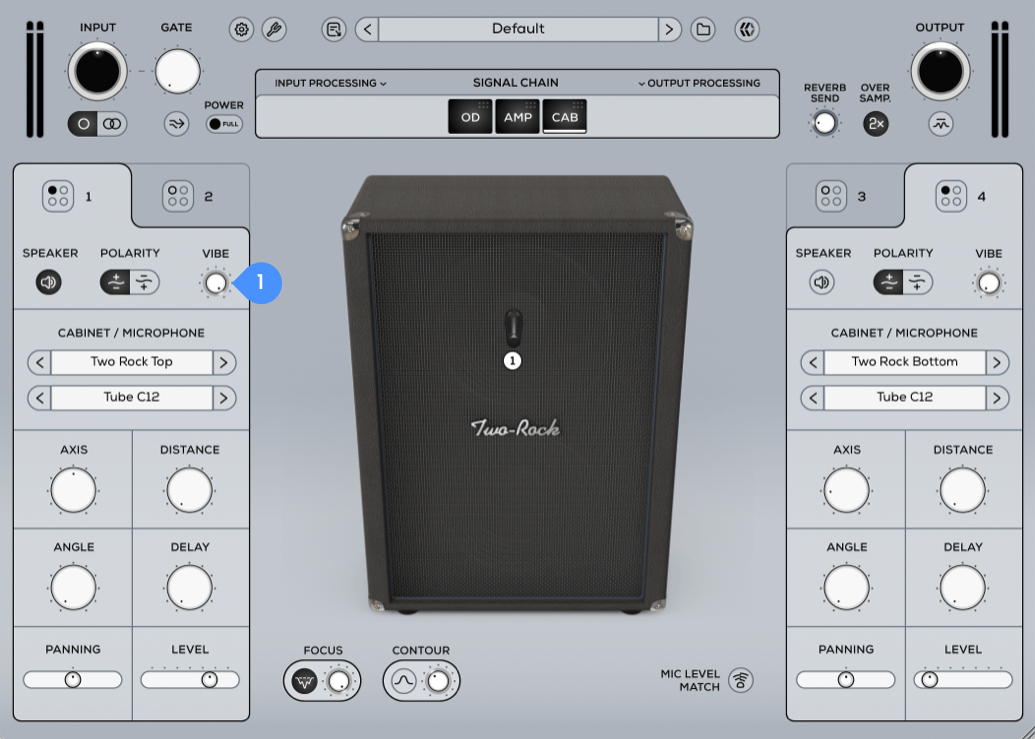Select inverted polarity in right panel
1035x739 pixels.
click(918, 282)
